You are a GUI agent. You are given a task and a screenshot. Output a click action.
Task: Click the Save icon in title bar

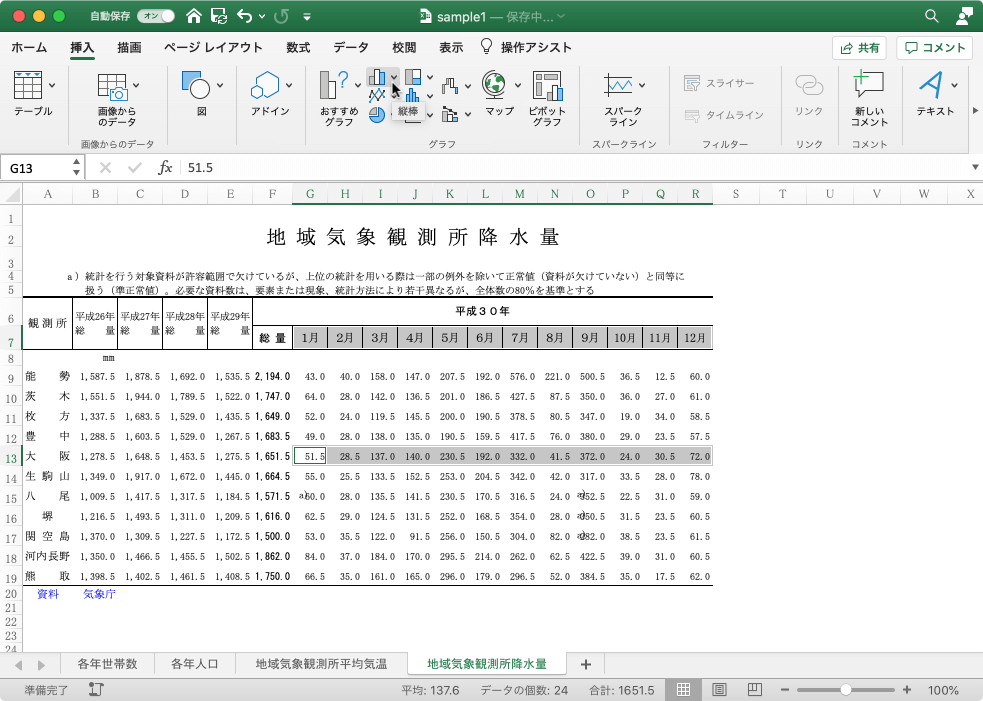219,16
